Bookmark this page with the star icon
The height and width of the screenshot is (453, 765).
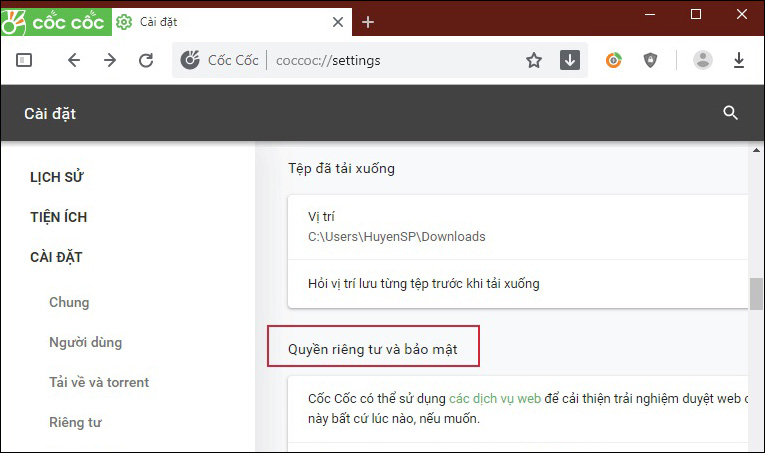[x=534, y=60]
